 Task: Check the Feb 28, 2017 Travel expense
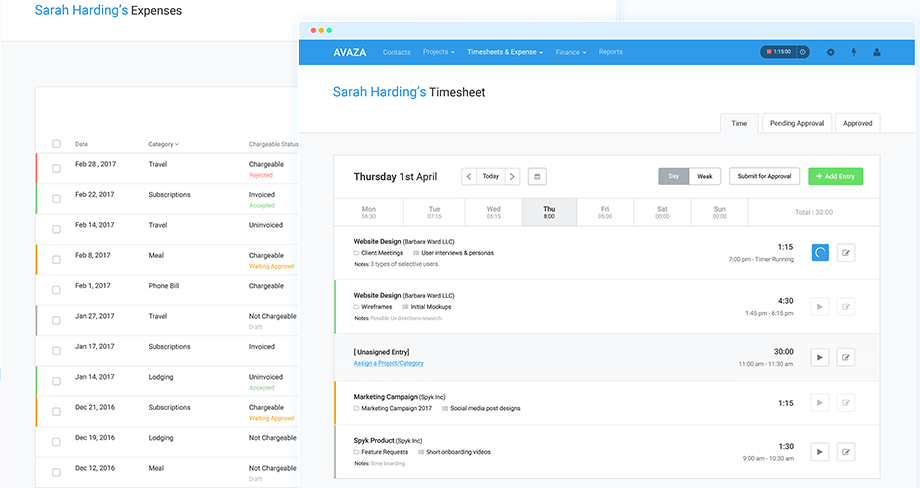56,168
